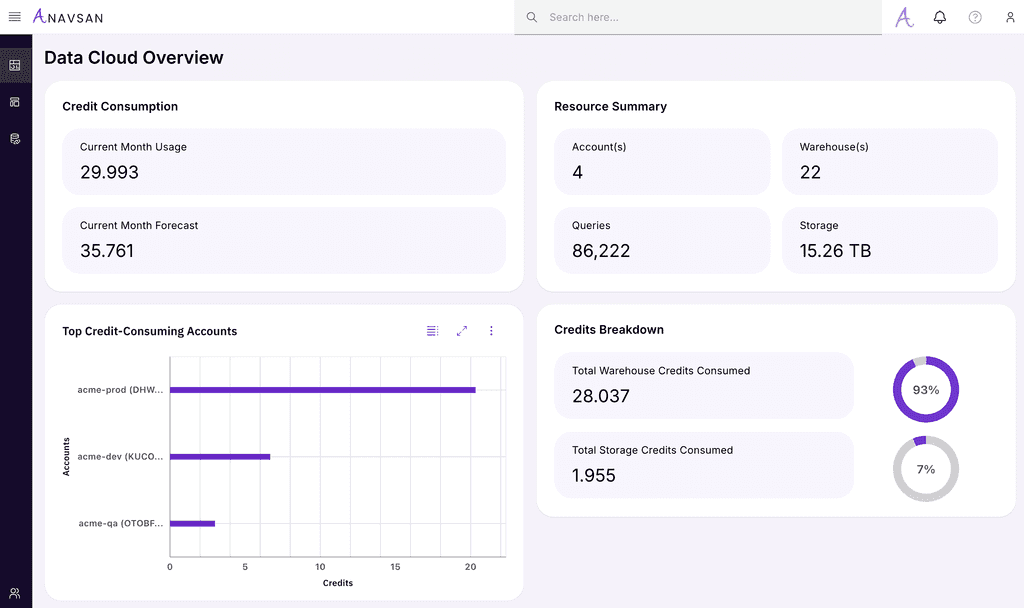Screen dimensions: 1024x608
Task: Click the value '28.037'
Action: (x=601, y=396)
